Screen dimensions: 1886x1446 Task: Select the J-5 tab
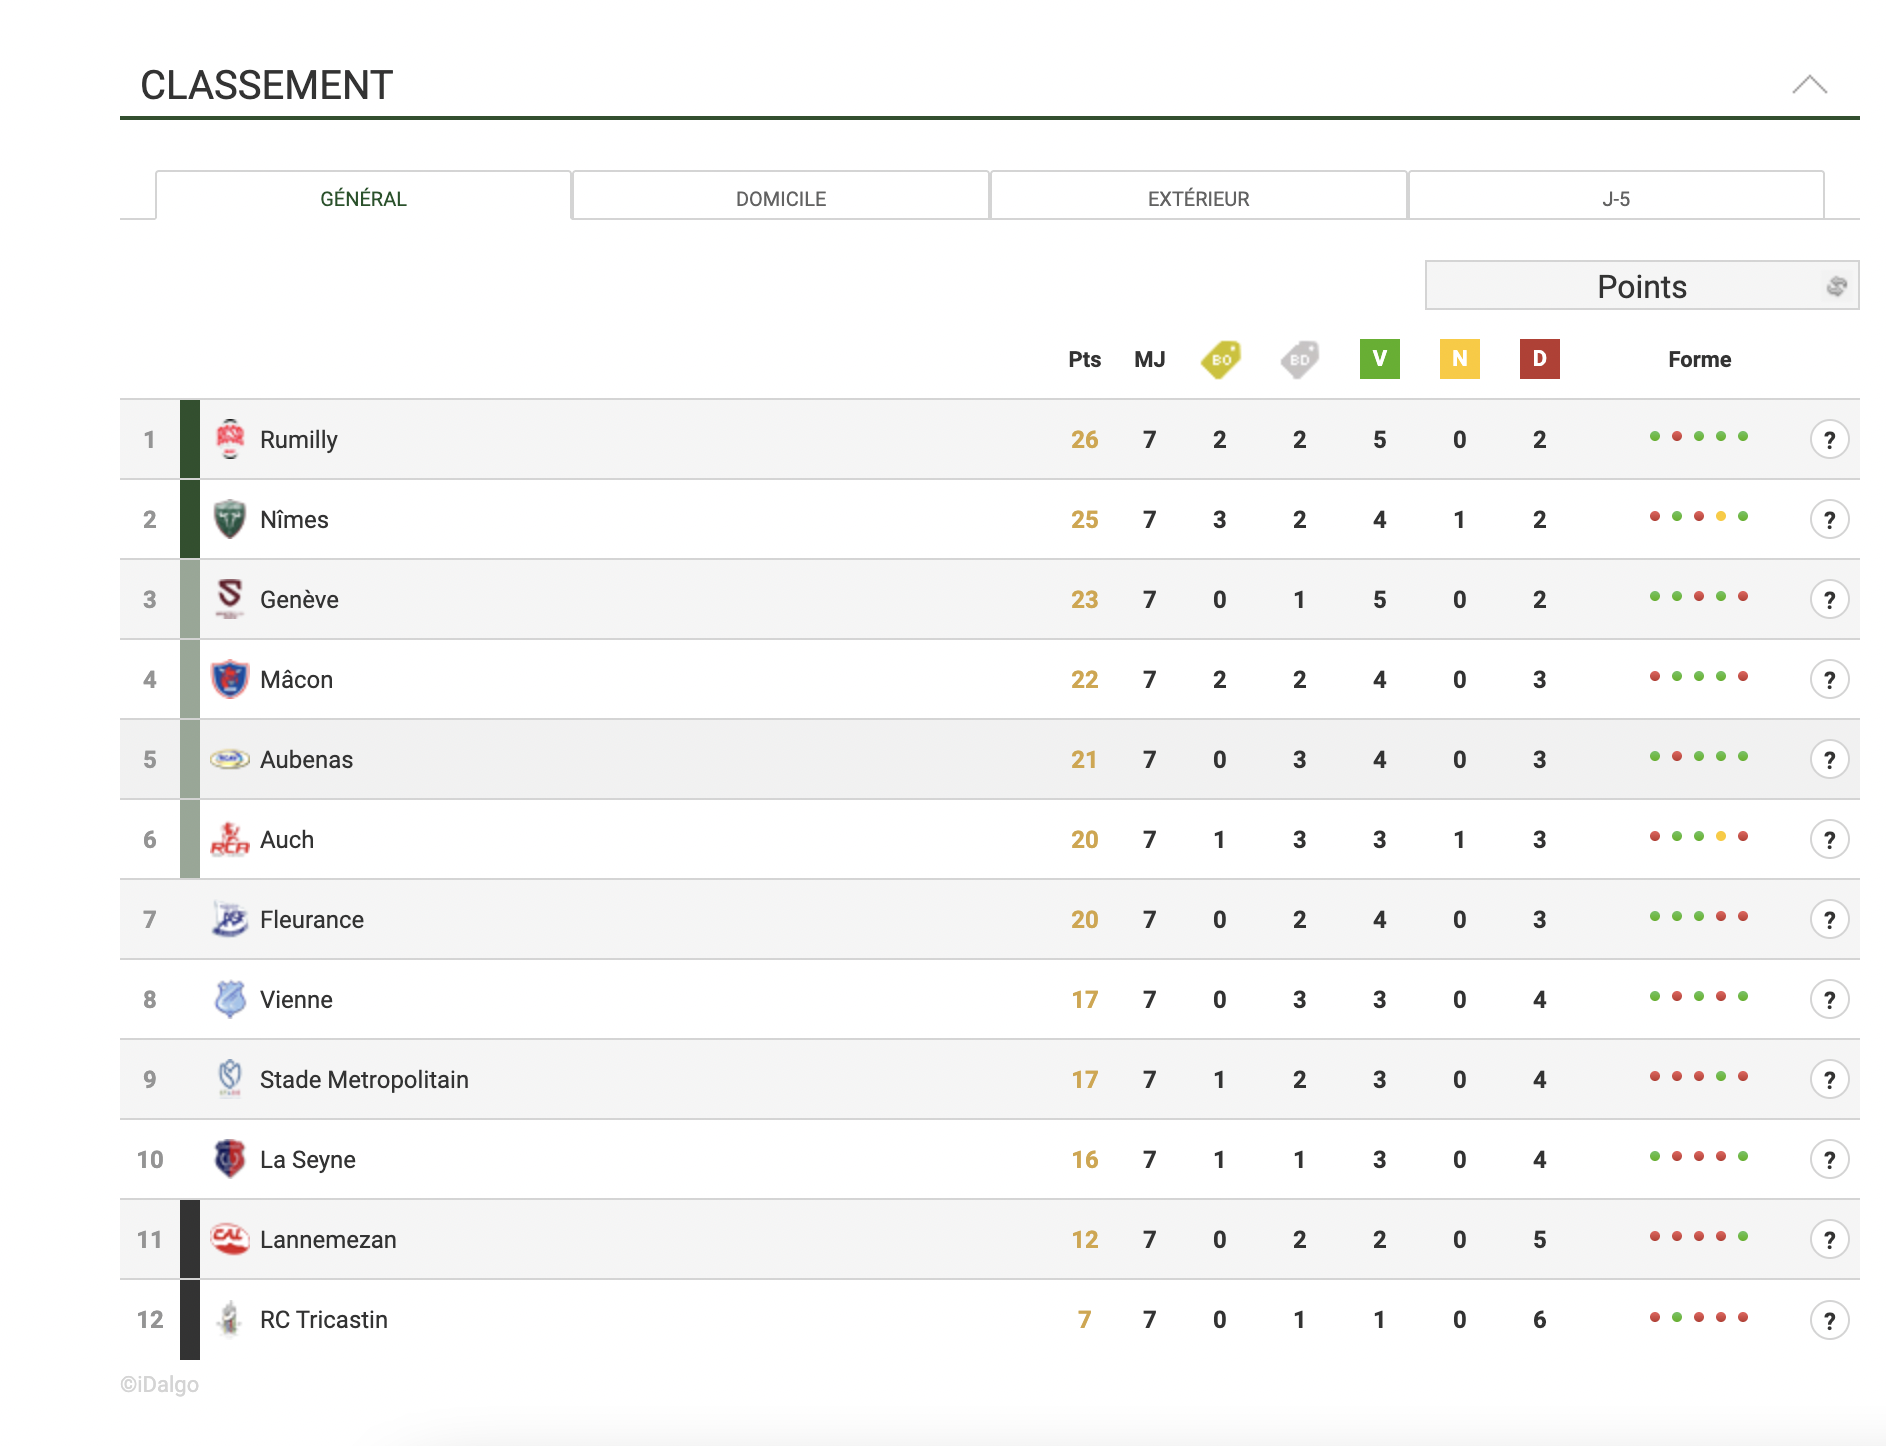pos(1616,198)
